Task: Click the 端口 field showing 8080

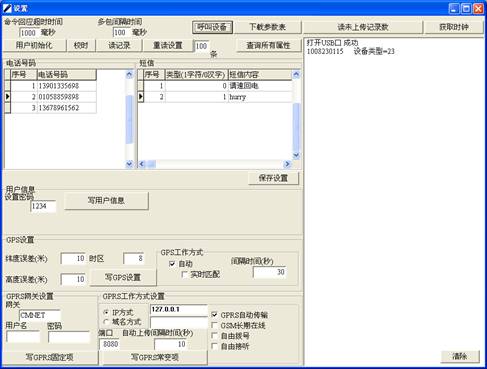Action: tap(109, 344)
